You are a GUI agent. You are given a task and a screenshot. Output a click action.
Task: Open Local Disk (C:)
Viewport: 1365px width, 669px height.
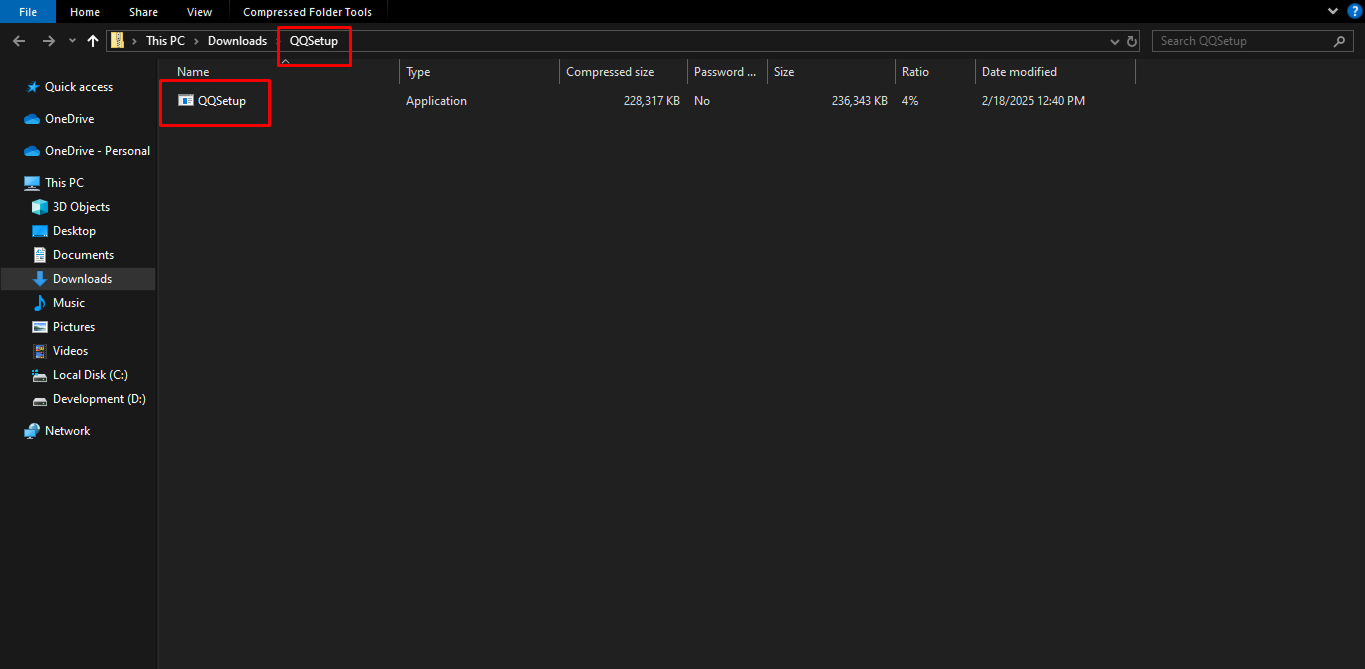coord(90,375)
